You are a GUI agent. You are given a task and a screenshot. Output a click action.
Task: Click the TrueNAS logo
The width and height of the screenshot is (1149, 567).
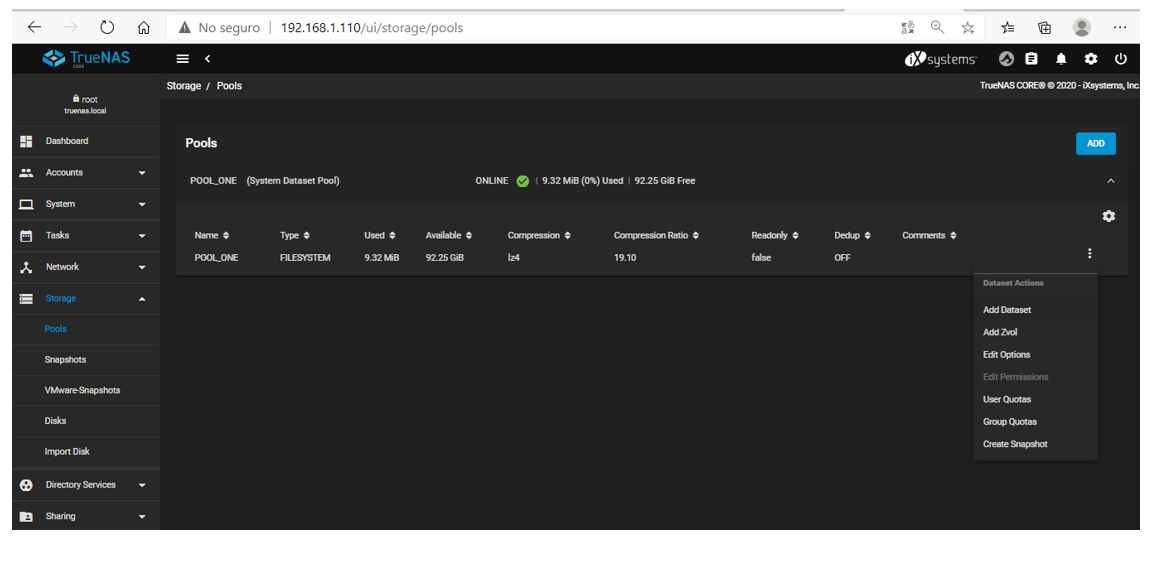tap(86, 58)
